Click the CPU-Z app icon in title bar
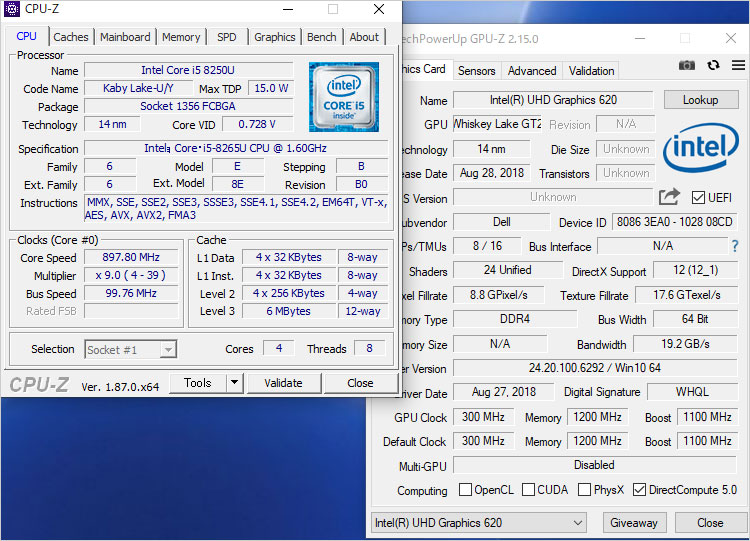Viewport: 750px width, 541px height. pos(12,9)
